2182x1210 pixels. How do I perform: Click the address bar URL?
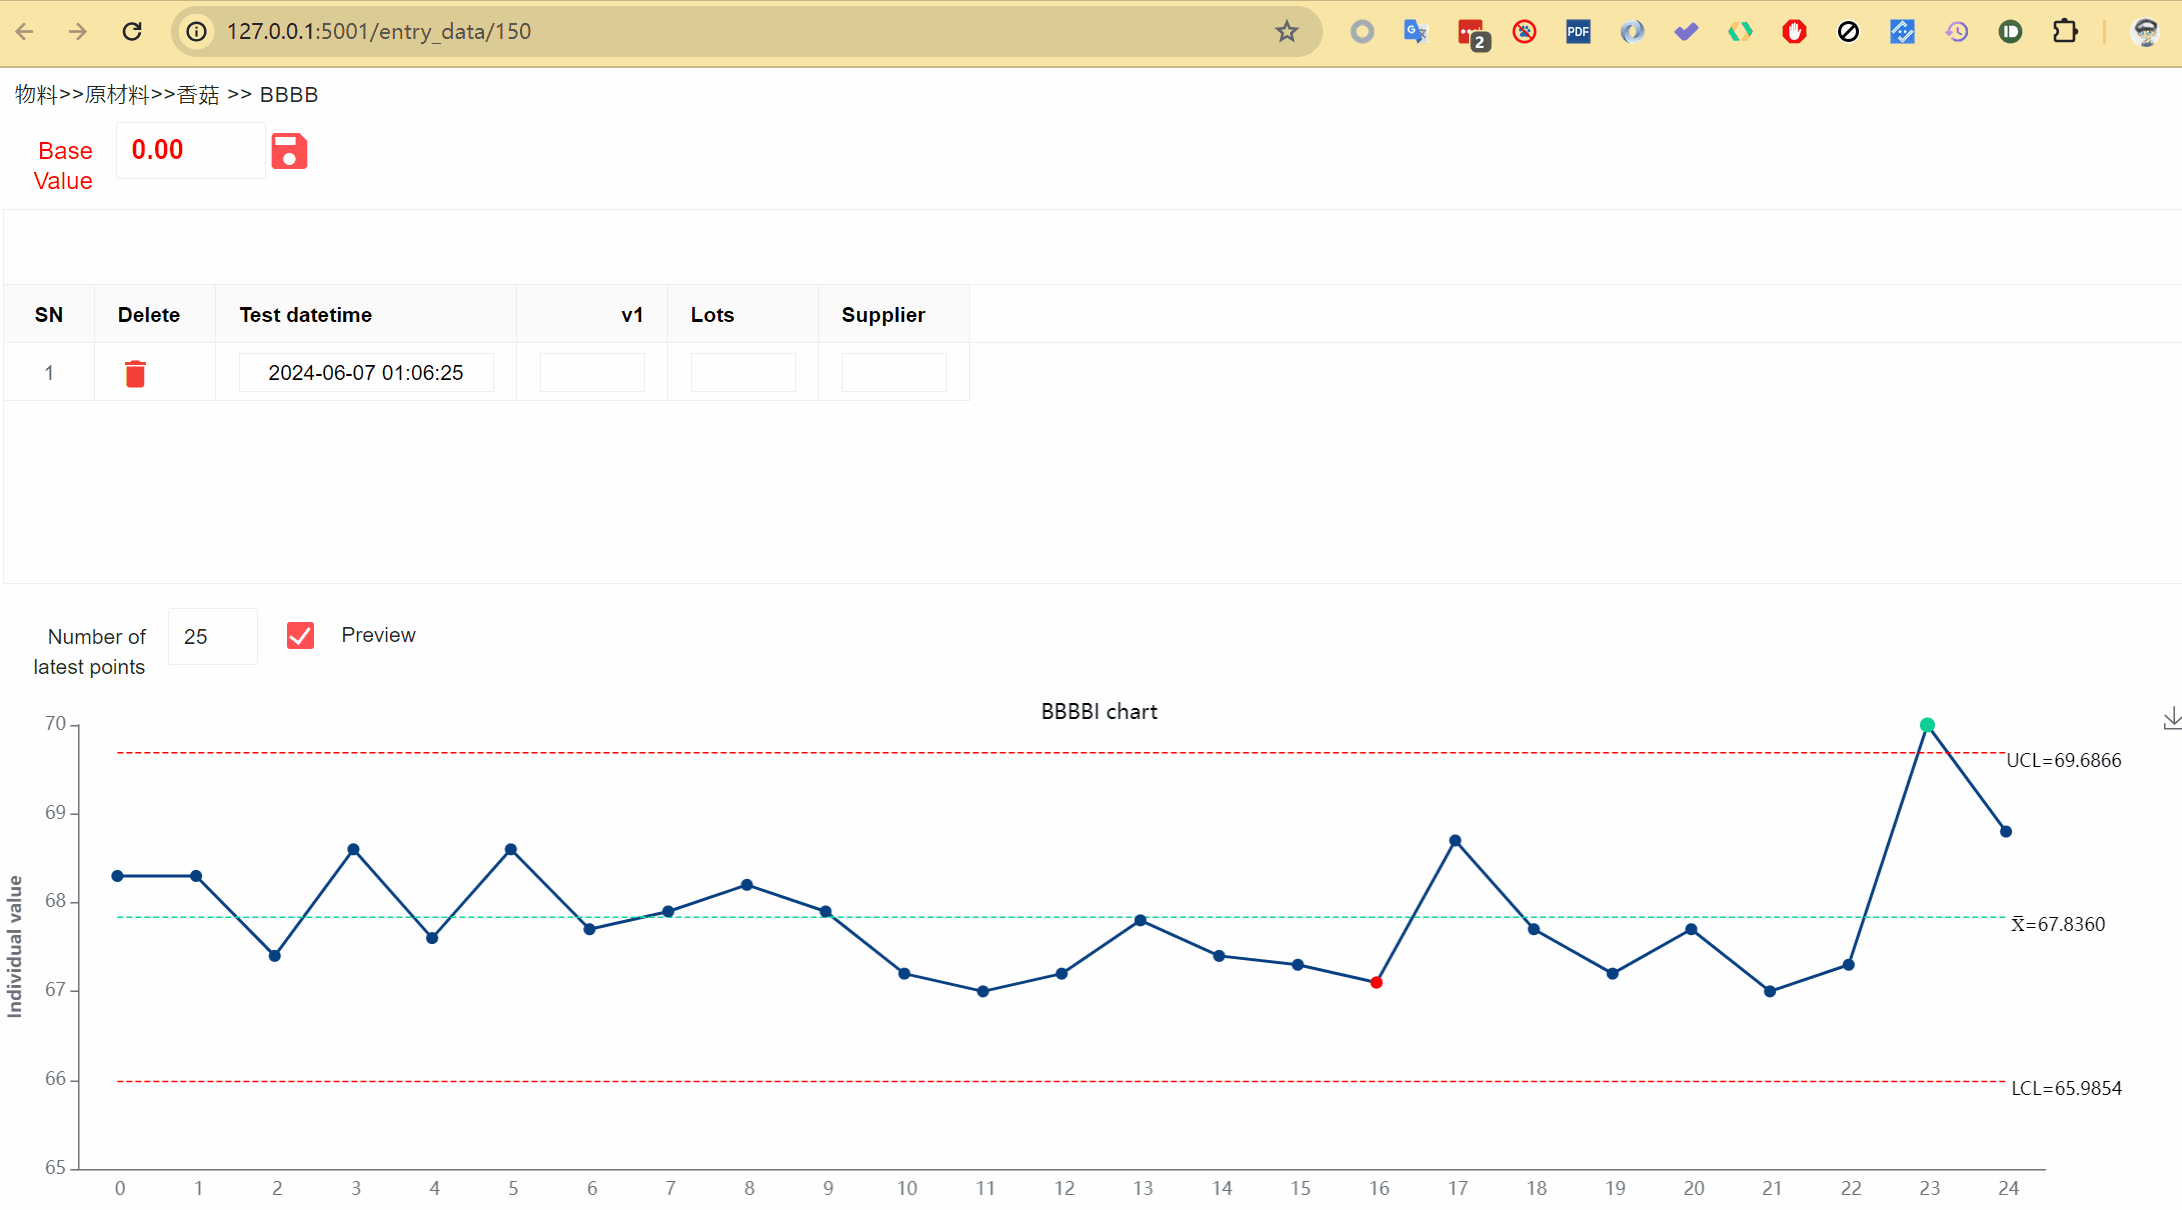coord(379,32)
